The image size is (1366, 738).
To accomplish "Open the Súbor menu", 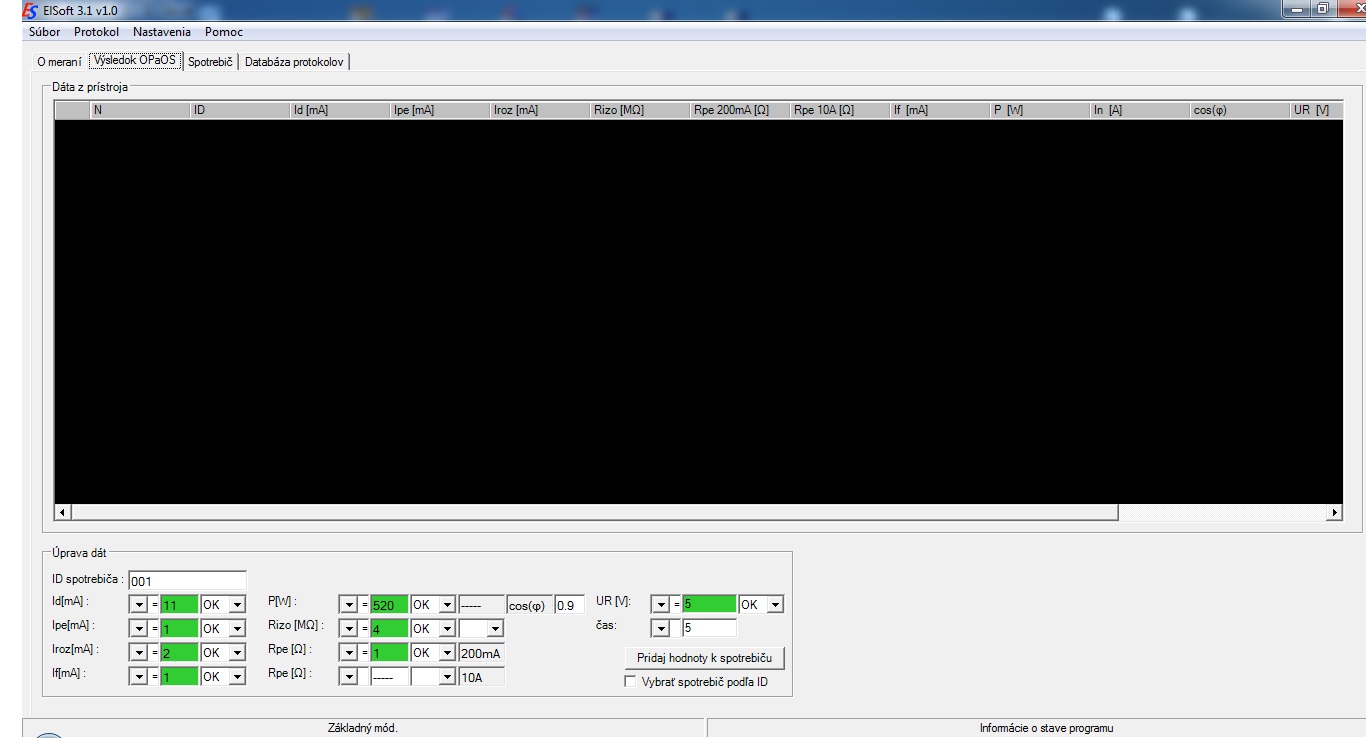I will (x=44, y=32).
